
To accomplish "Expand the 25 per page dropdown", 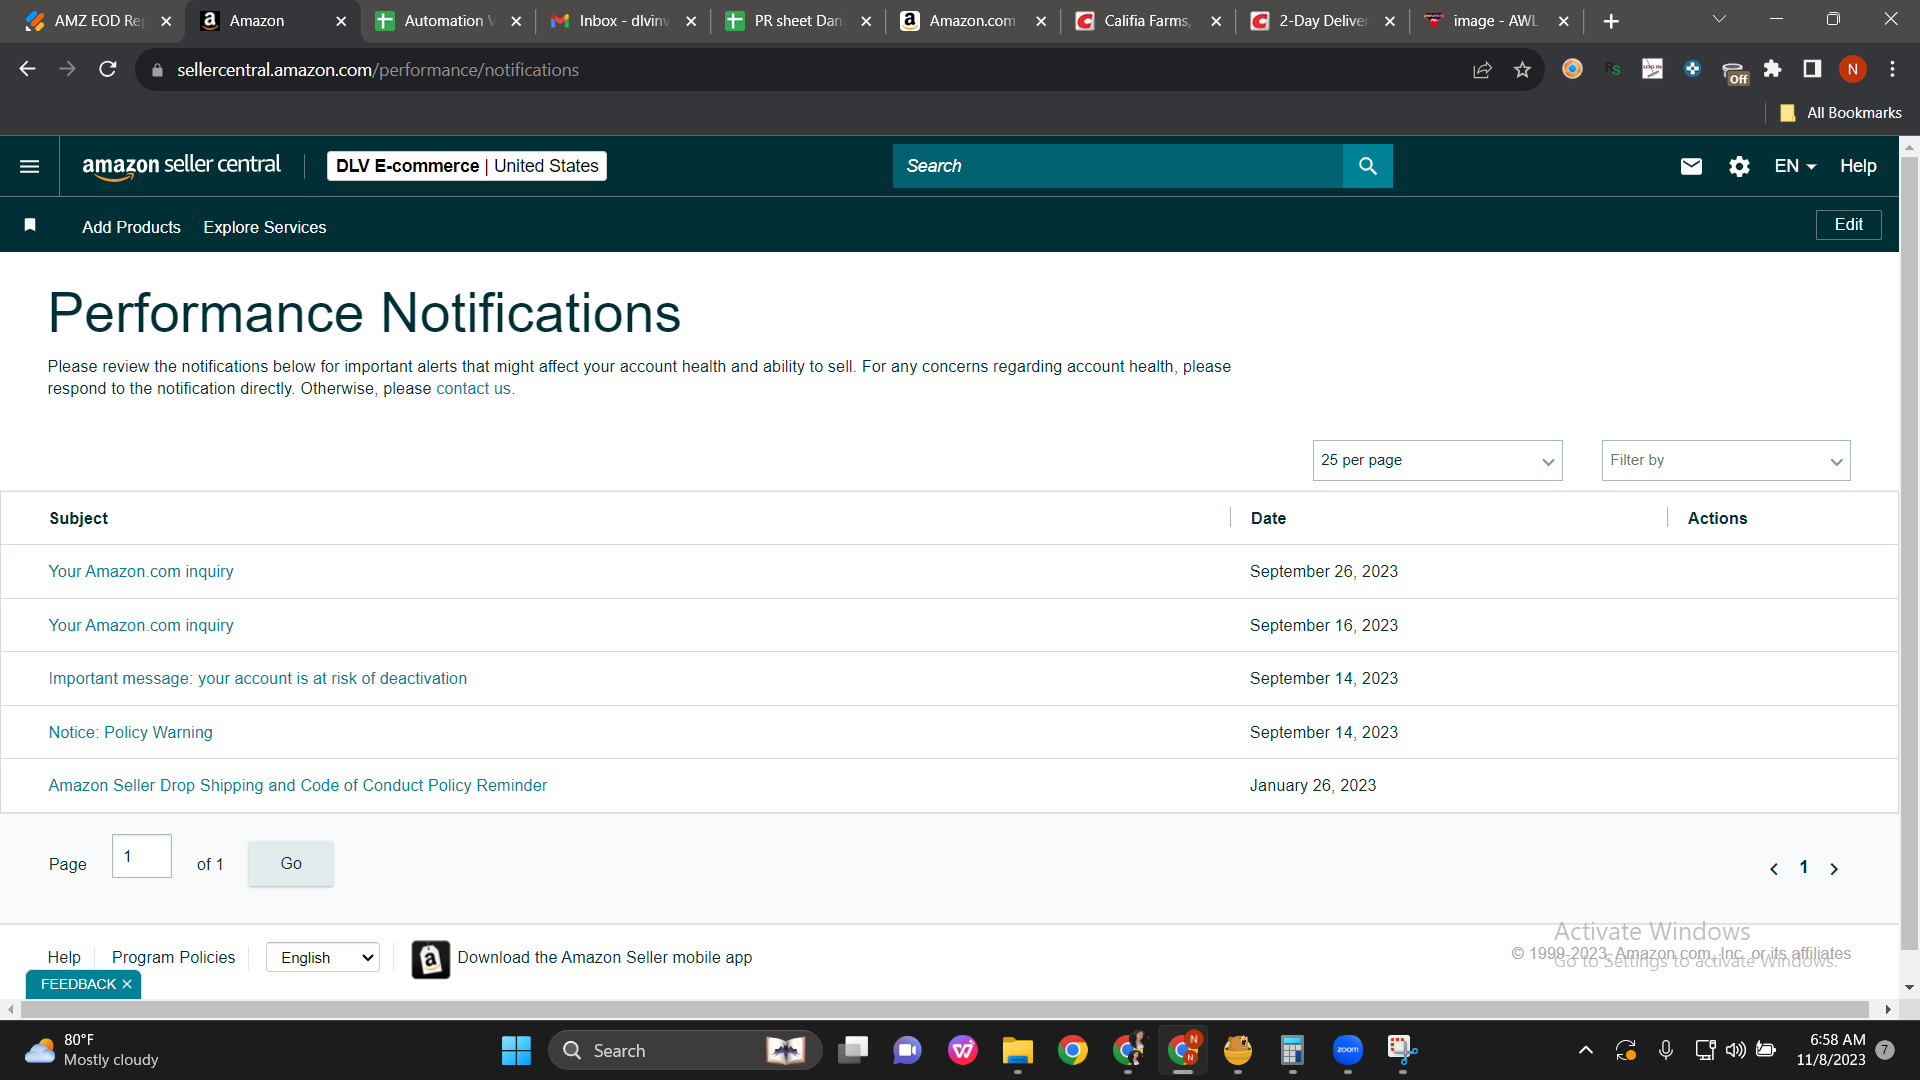I will 1437,461.
